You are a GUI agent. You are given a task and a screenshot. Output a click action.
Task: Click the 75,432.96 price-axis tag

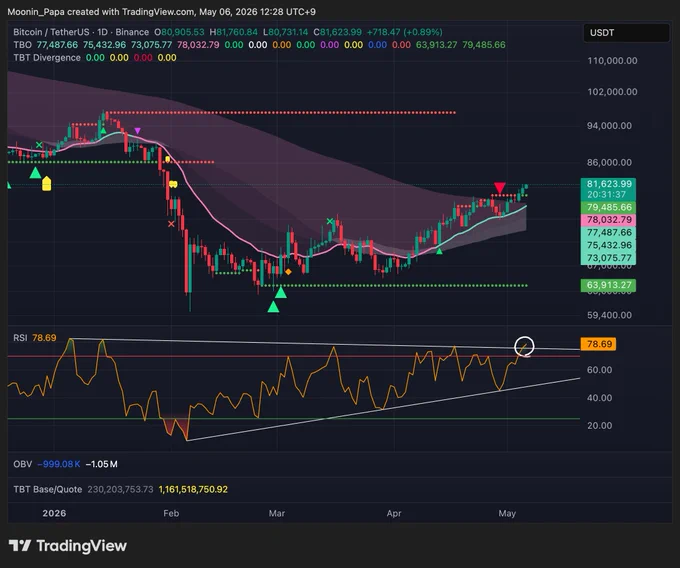point(608,245)
